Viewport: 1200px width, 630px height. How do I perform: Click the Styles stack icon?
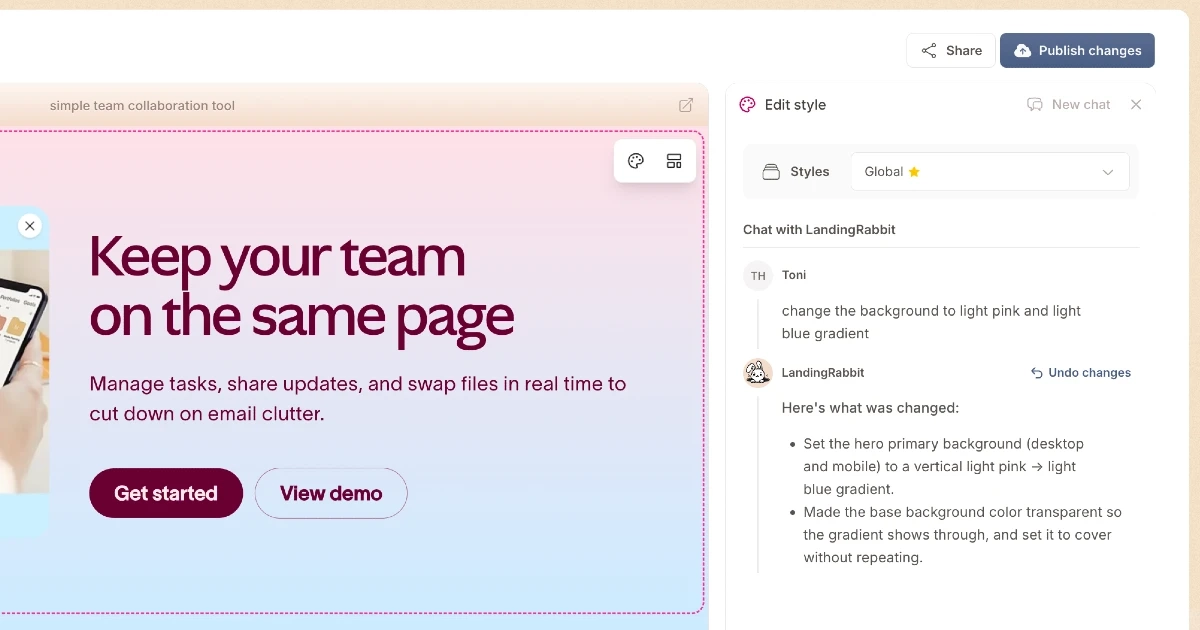(771, 172)
